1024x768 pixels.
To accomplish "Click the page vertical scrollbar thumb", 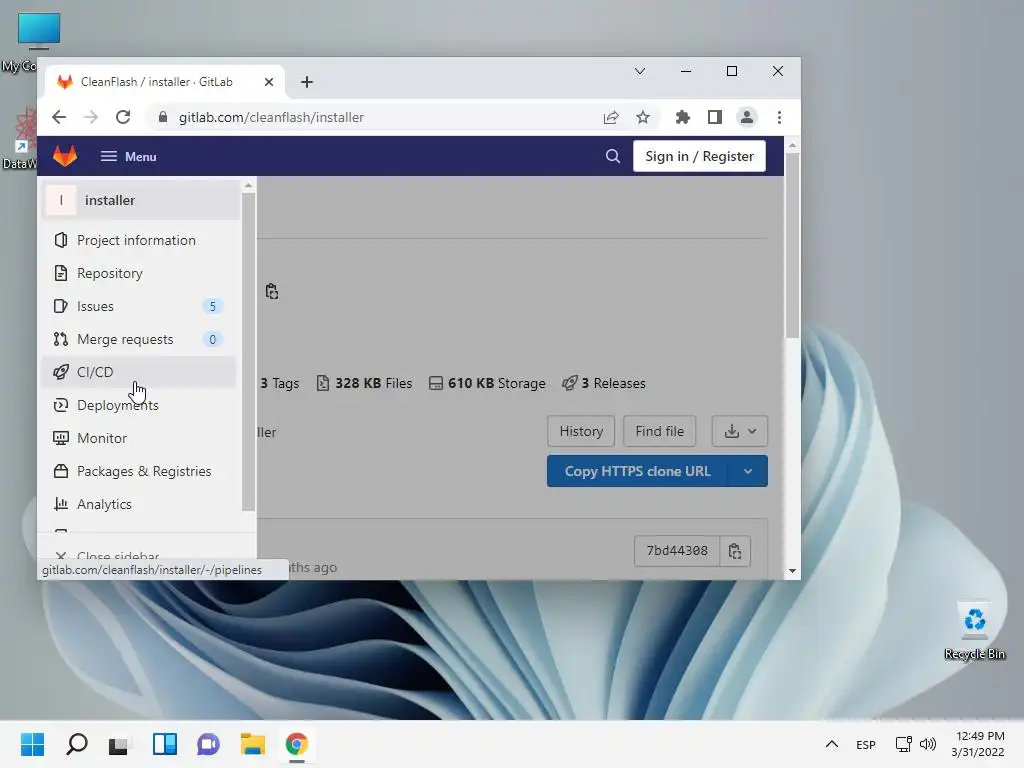I will point(792,245).
